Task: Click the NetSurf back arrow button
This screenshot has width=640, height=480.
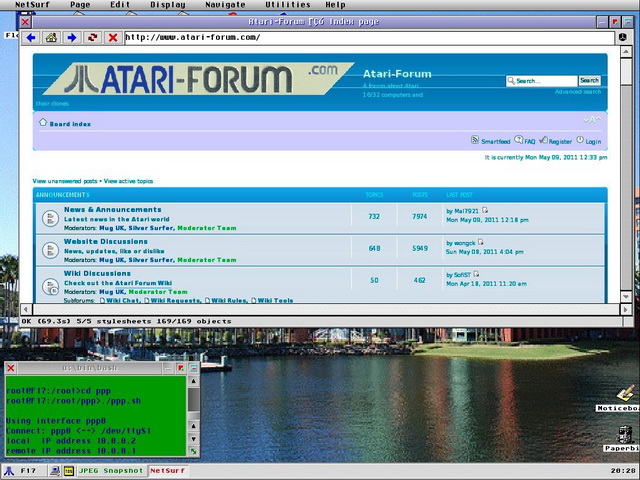Action: [31, 38]
